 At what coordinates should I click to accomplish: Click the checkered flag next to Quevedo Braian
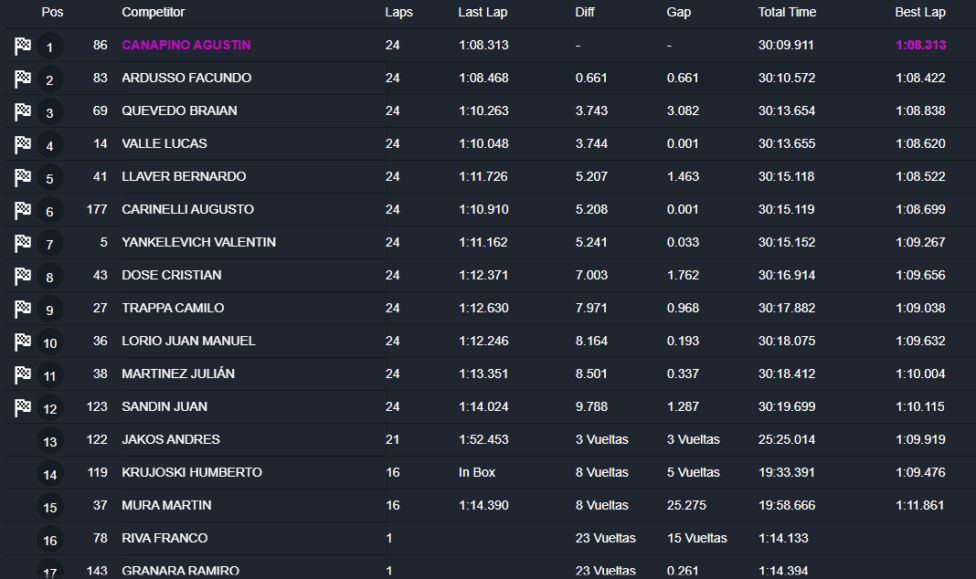click(x=23, y=112)
